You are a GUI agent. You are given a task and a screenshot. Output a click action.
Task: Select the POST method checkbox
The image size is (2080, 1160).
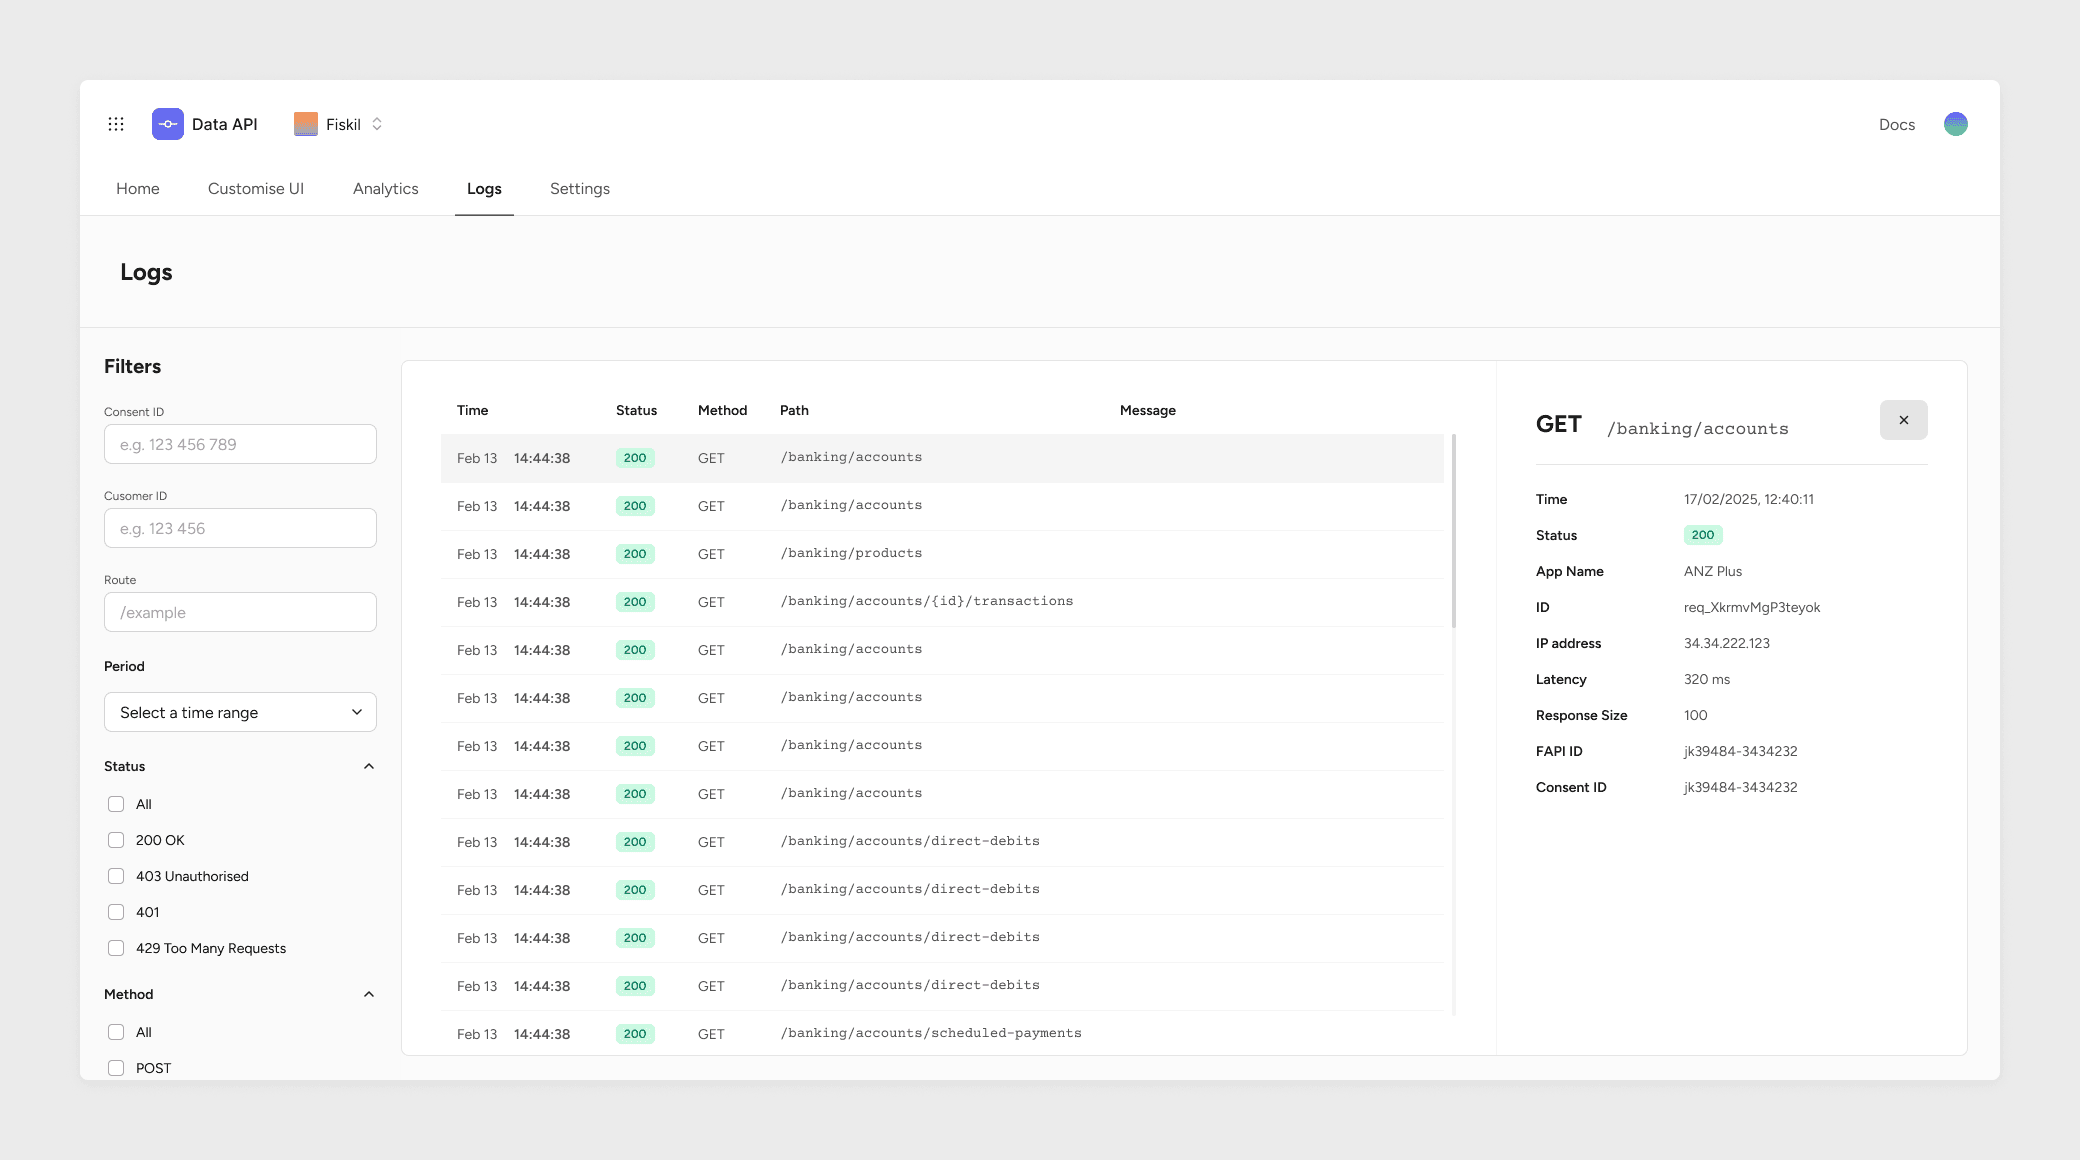coord(116,1068)
